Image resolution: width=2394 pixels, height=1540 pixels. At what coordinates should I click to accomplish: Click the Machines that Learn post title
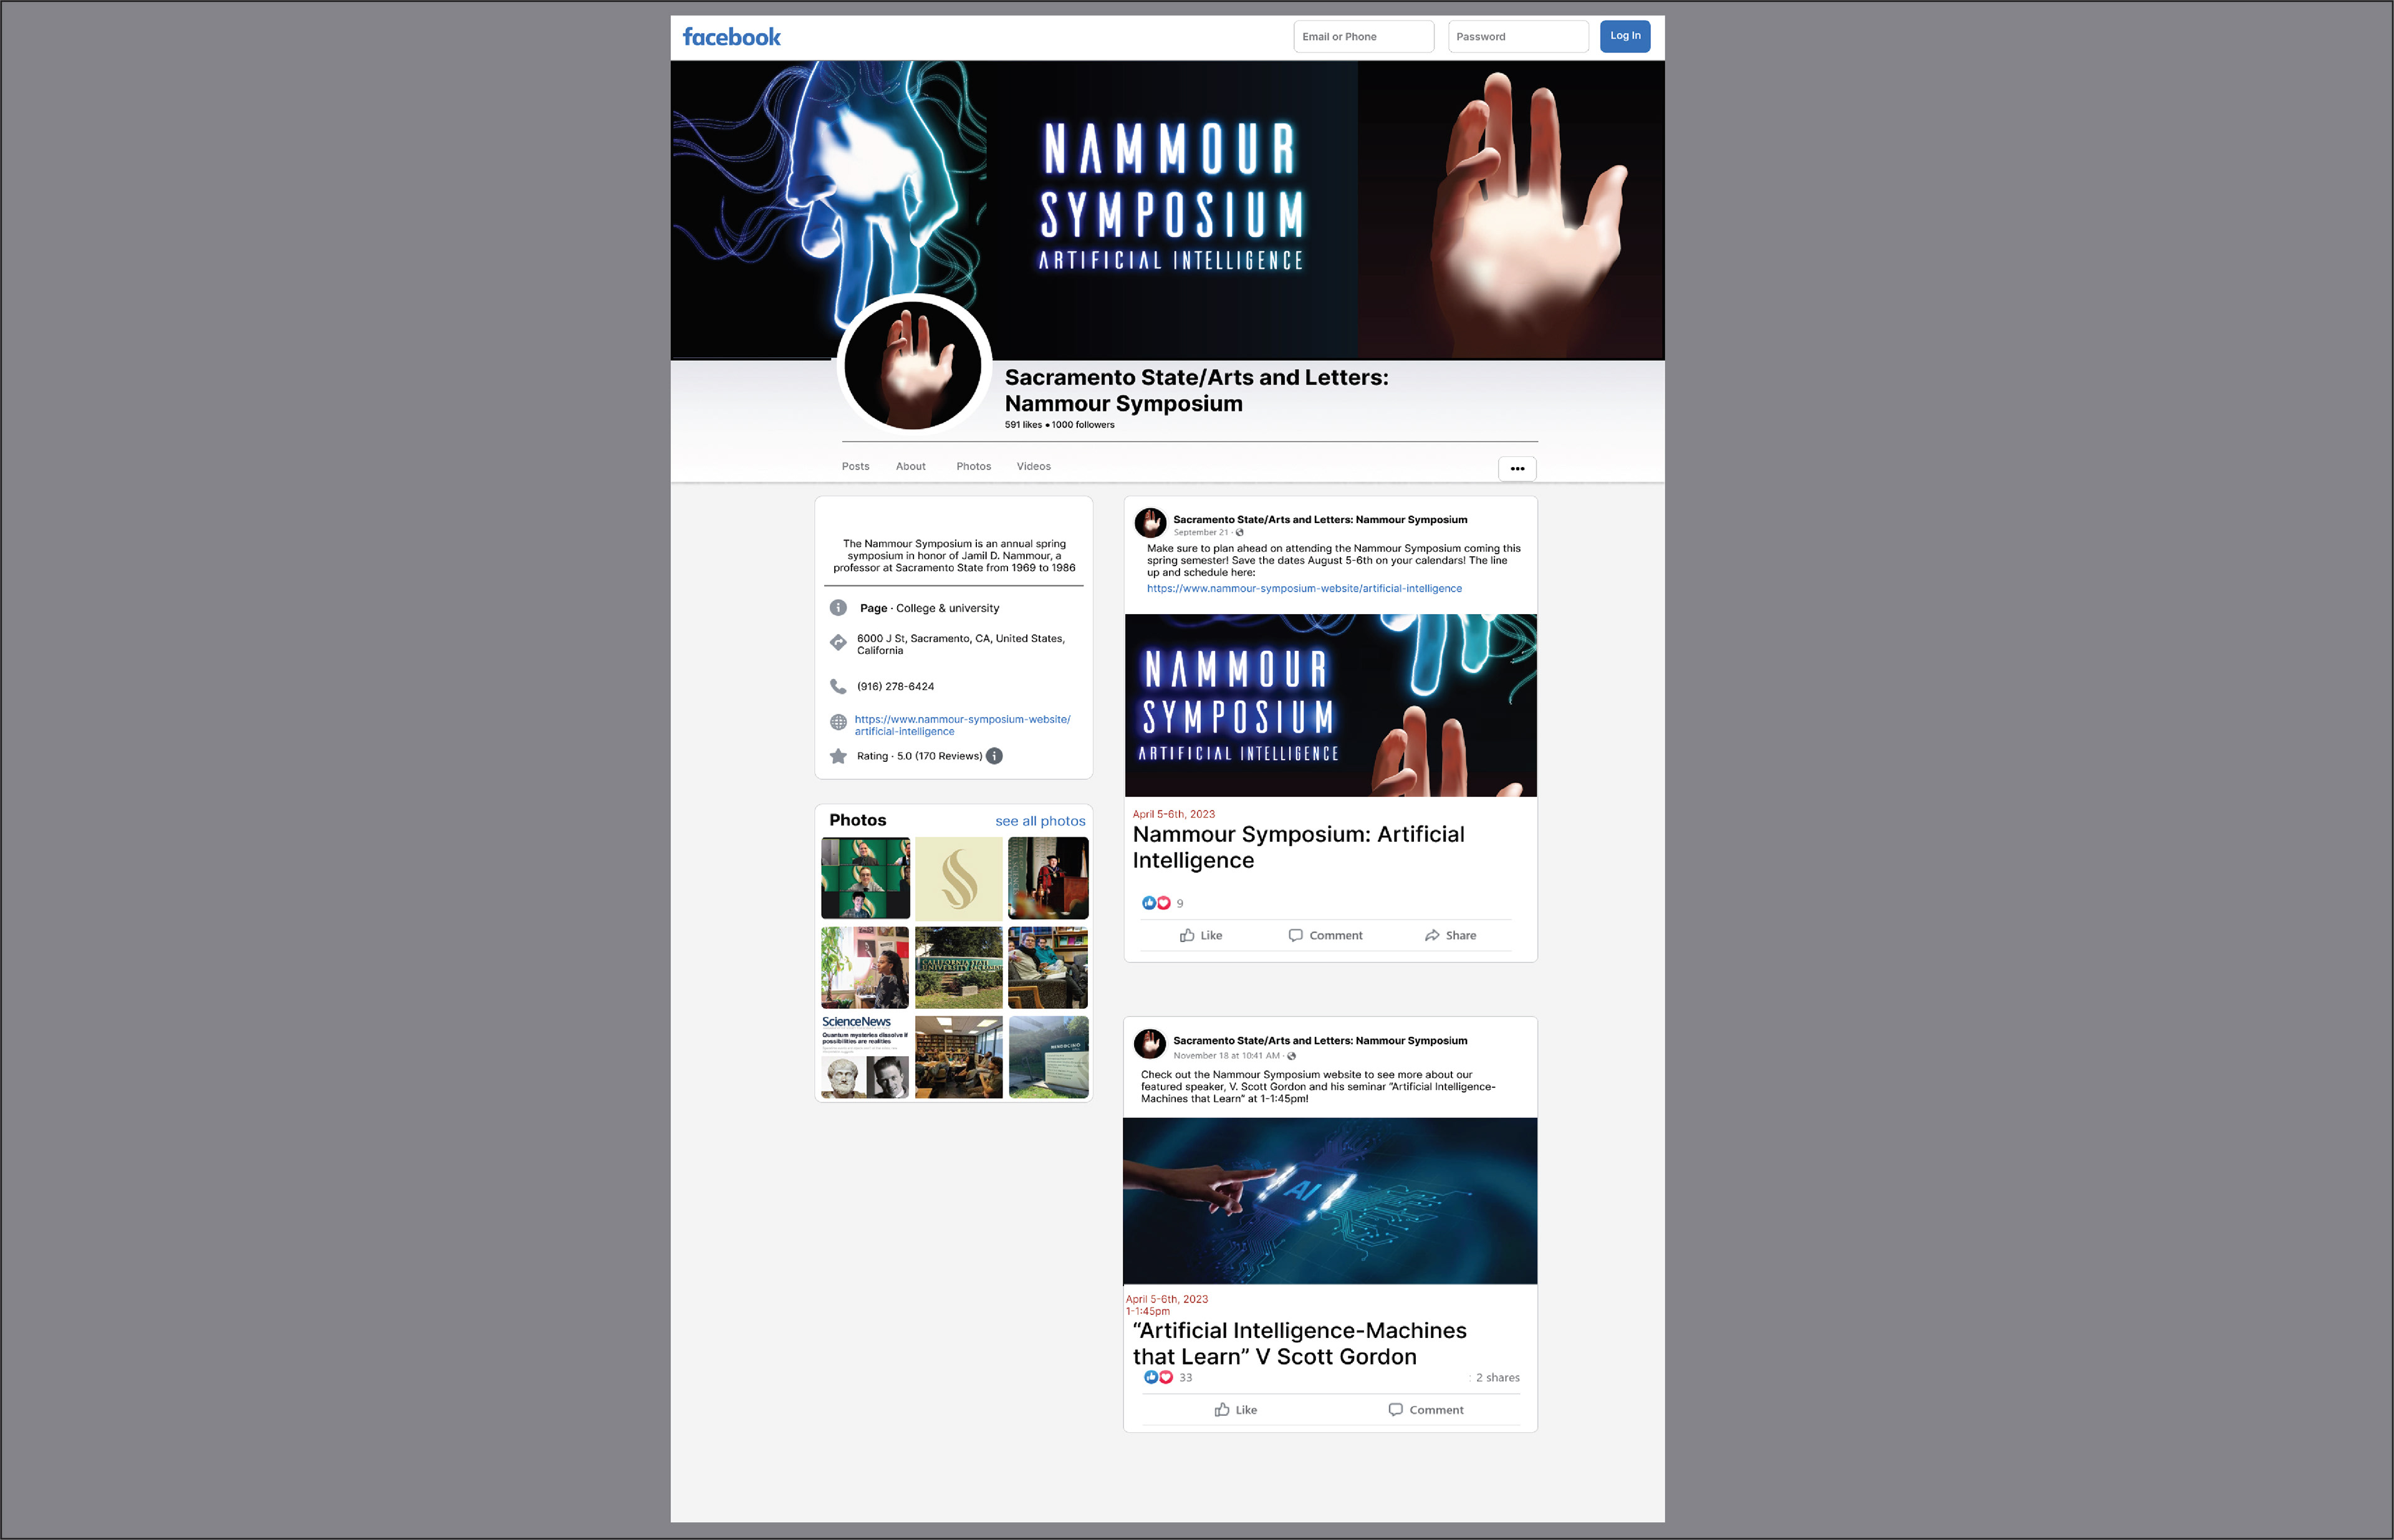coord(1300,1343)
